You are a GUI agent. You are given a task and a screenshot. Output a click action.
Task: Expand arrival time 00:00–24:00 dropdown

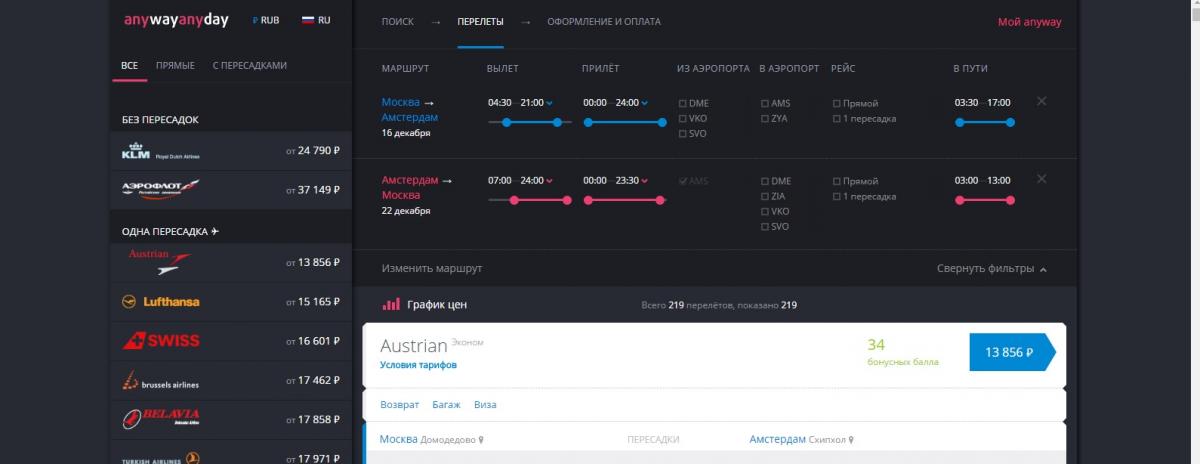pos(615,102)
